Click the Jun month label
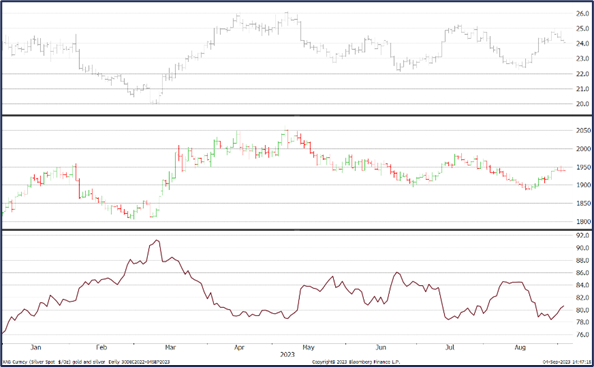Screen dimensions: 594x367 (381, 347)
